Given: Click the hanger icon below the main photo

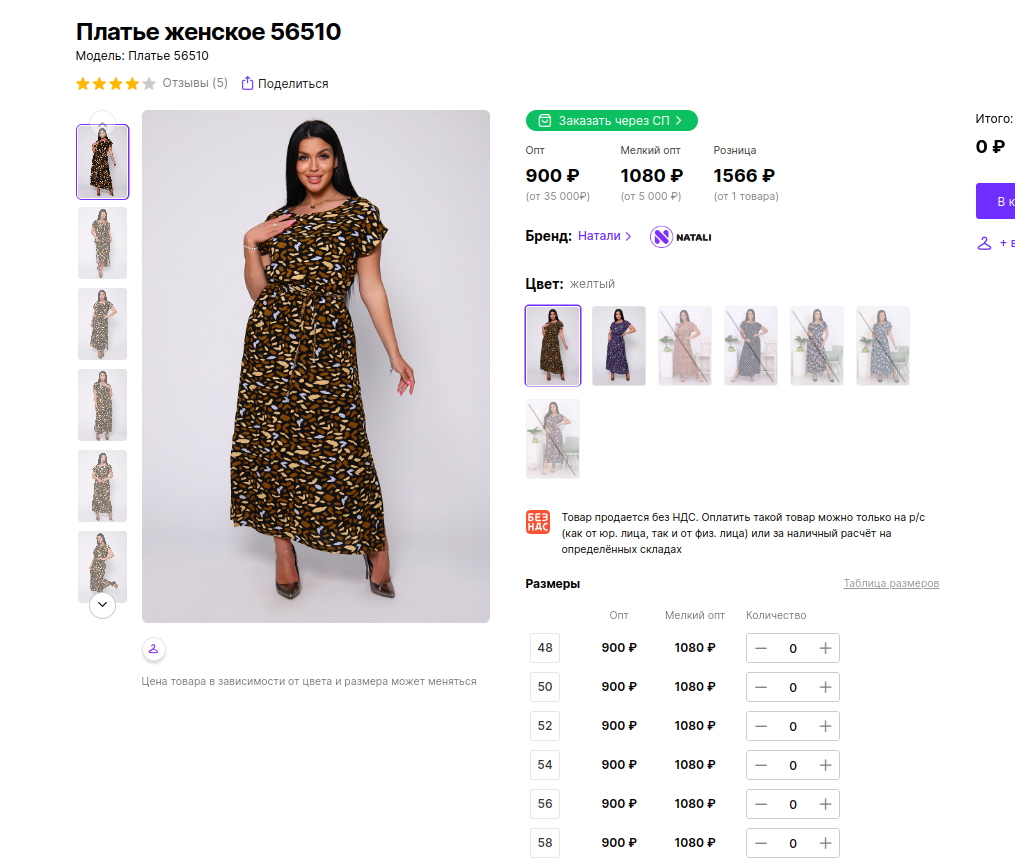Looking at the screenshot, I should click(x=153, y=649).
